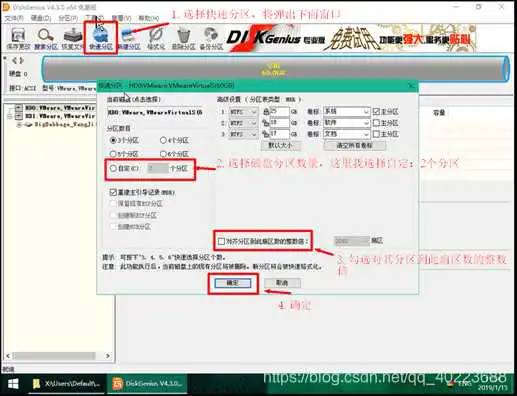Choose the custom (自定) partition count radio
Viewport: 517px width, 396px height.
113,168
